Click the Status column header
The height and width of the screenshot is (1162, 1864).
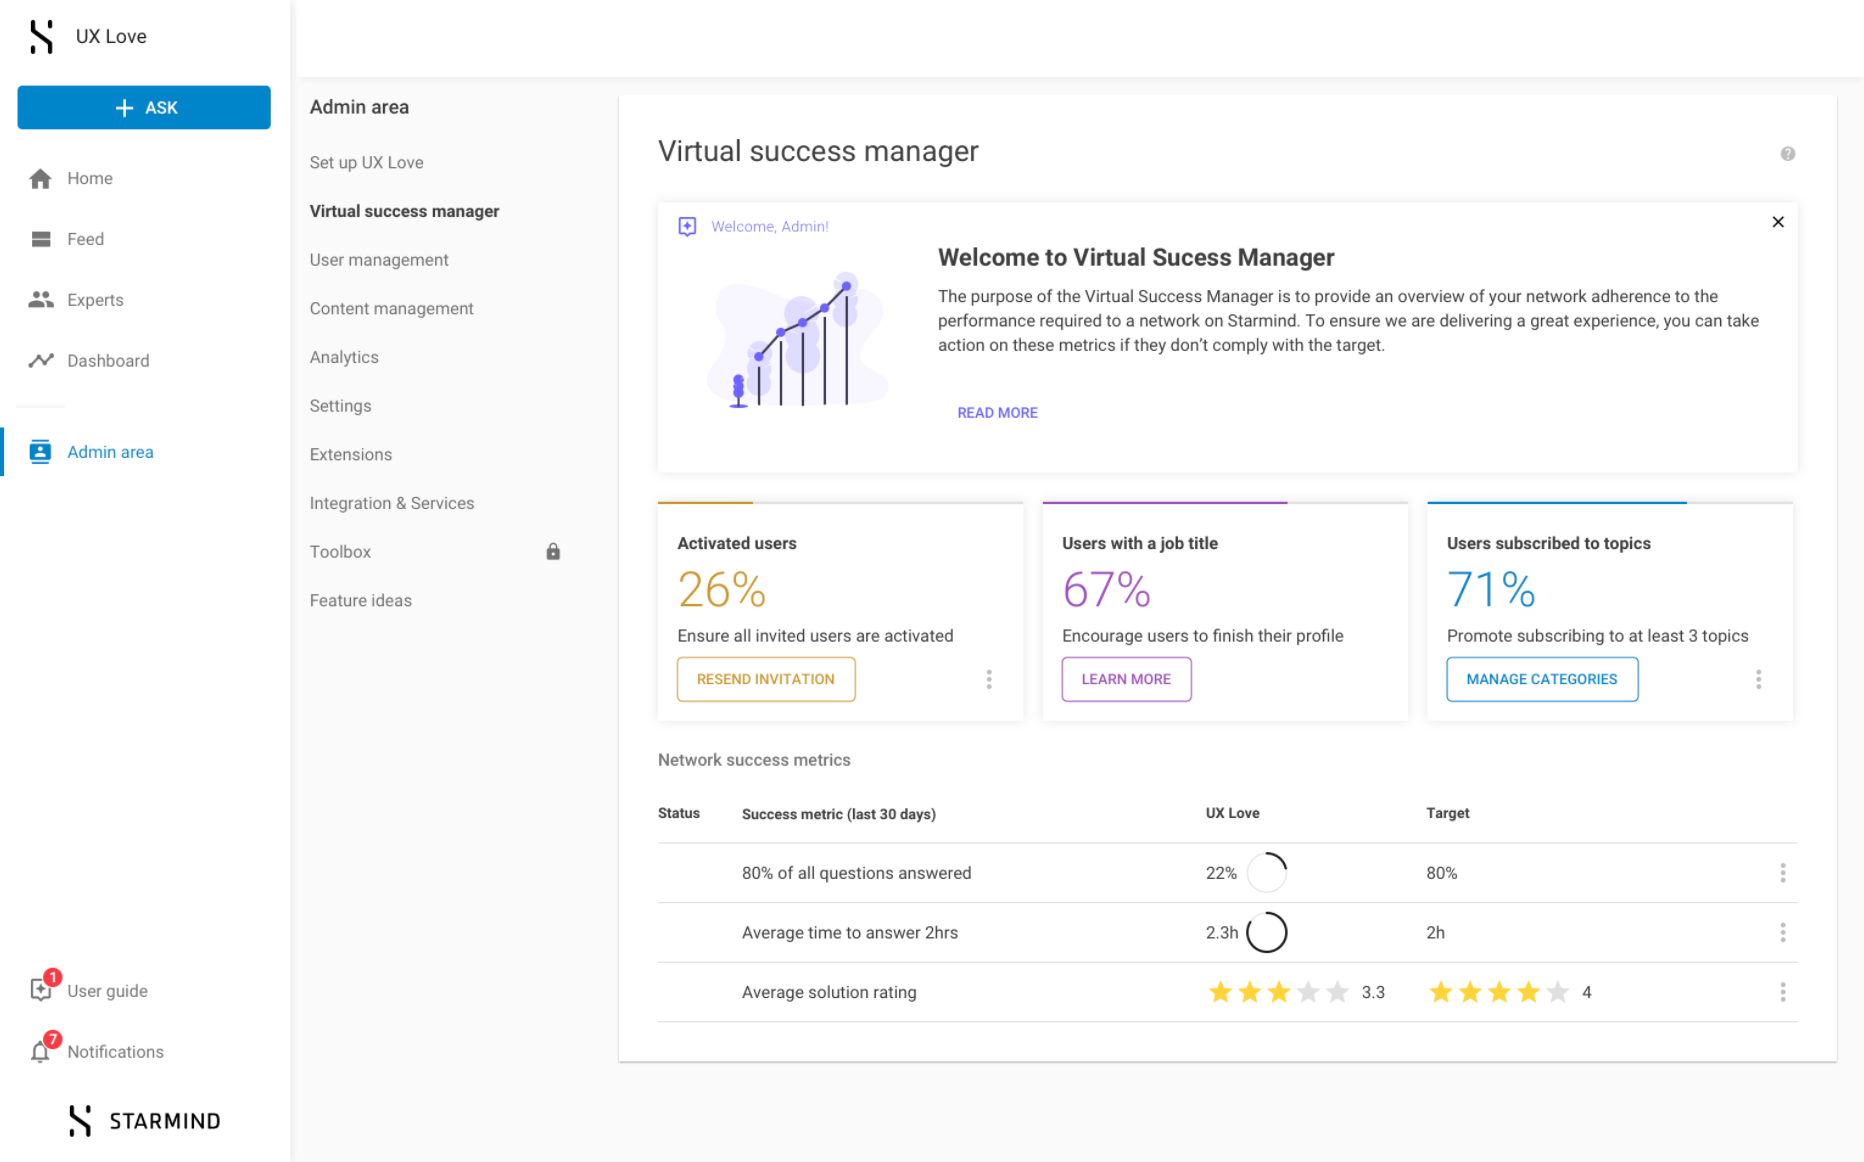pyautogui.click(x=679, y=813)
